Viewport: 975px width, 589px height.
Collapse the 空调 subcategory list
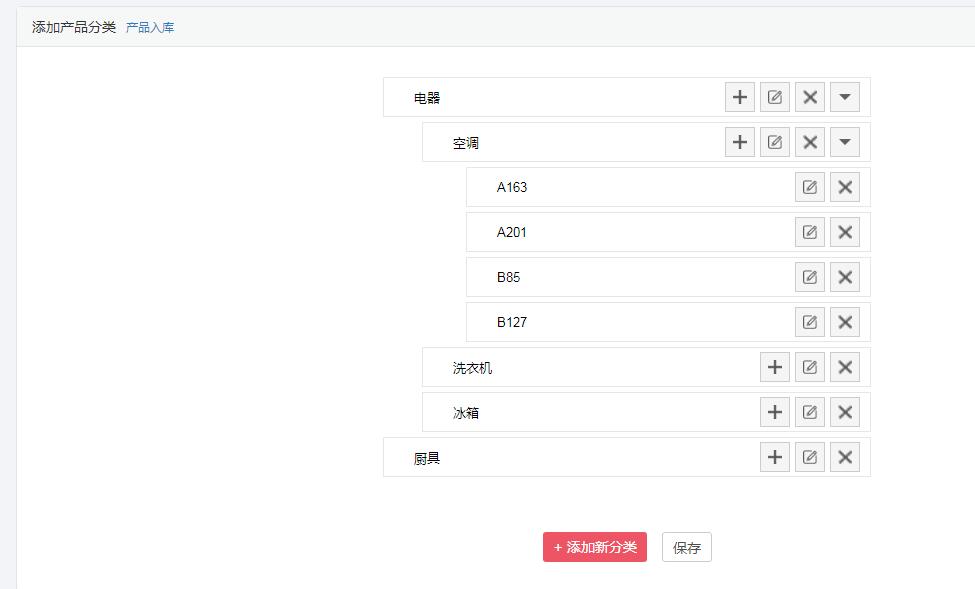pyautogui.click(x=845, y=141)
